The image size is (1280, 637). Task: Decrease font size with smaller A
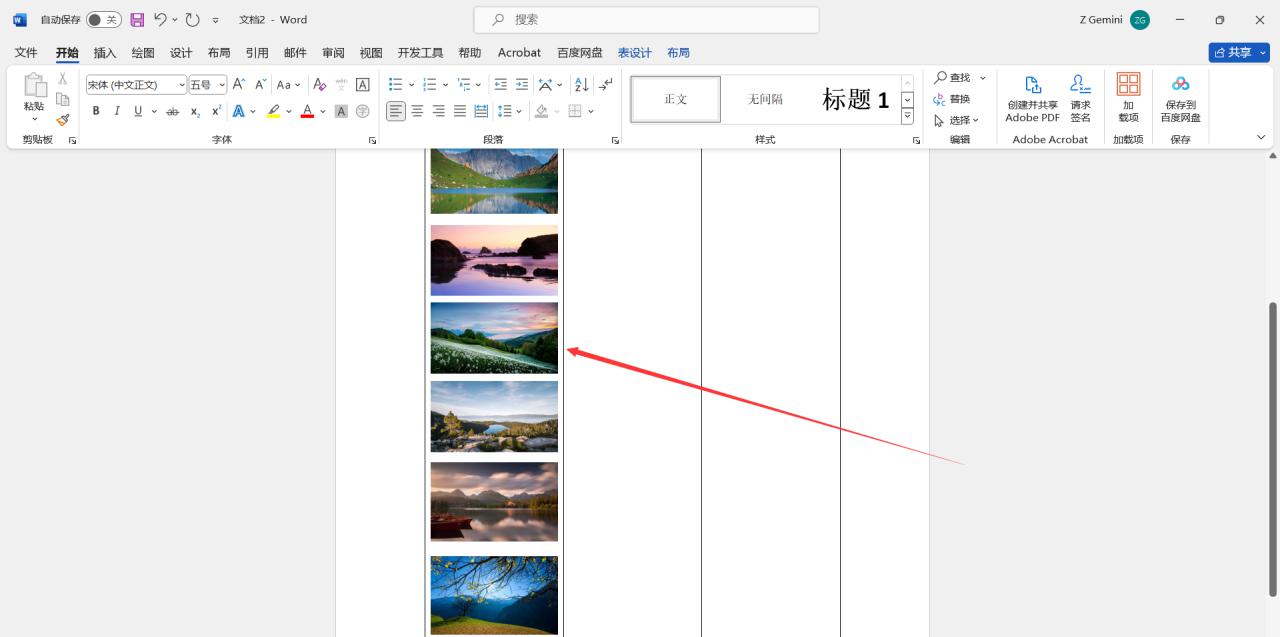[260, 84]
